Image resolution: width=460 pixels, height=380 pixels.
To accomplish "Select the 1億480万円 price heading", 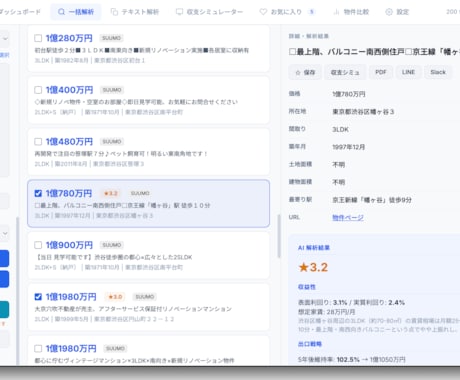I will click(69, 142).
